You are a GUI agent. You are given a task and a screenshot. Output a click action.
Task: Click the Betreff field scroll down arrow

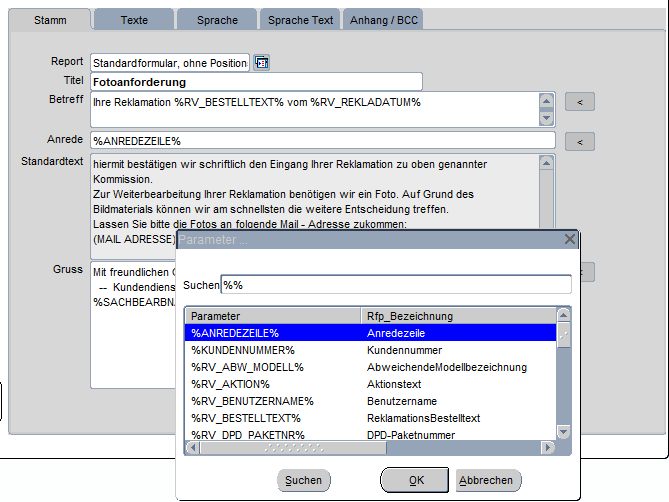[x=545, y=117]
